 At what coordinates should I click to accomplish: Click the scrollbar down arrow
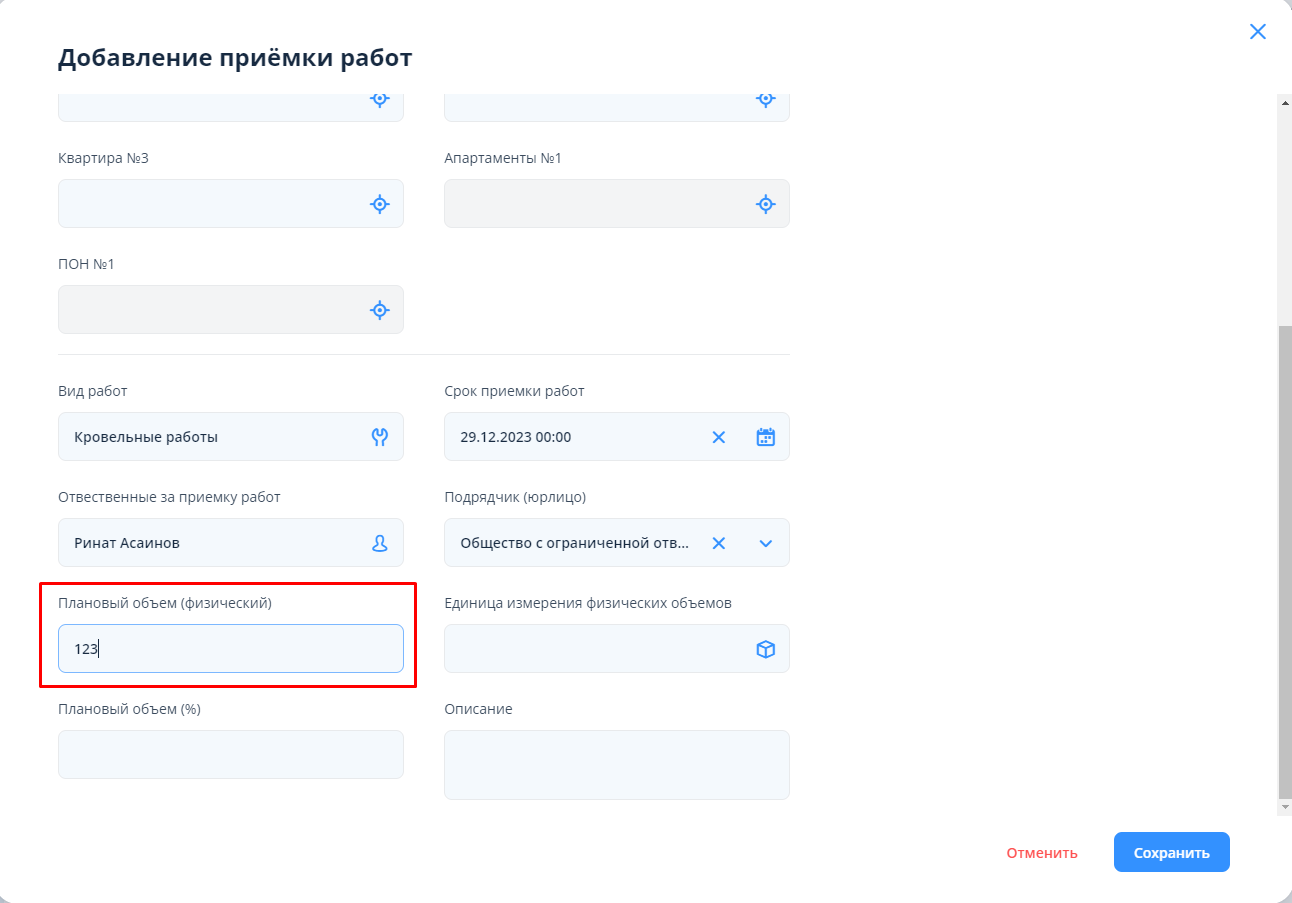coord(1285,806)
